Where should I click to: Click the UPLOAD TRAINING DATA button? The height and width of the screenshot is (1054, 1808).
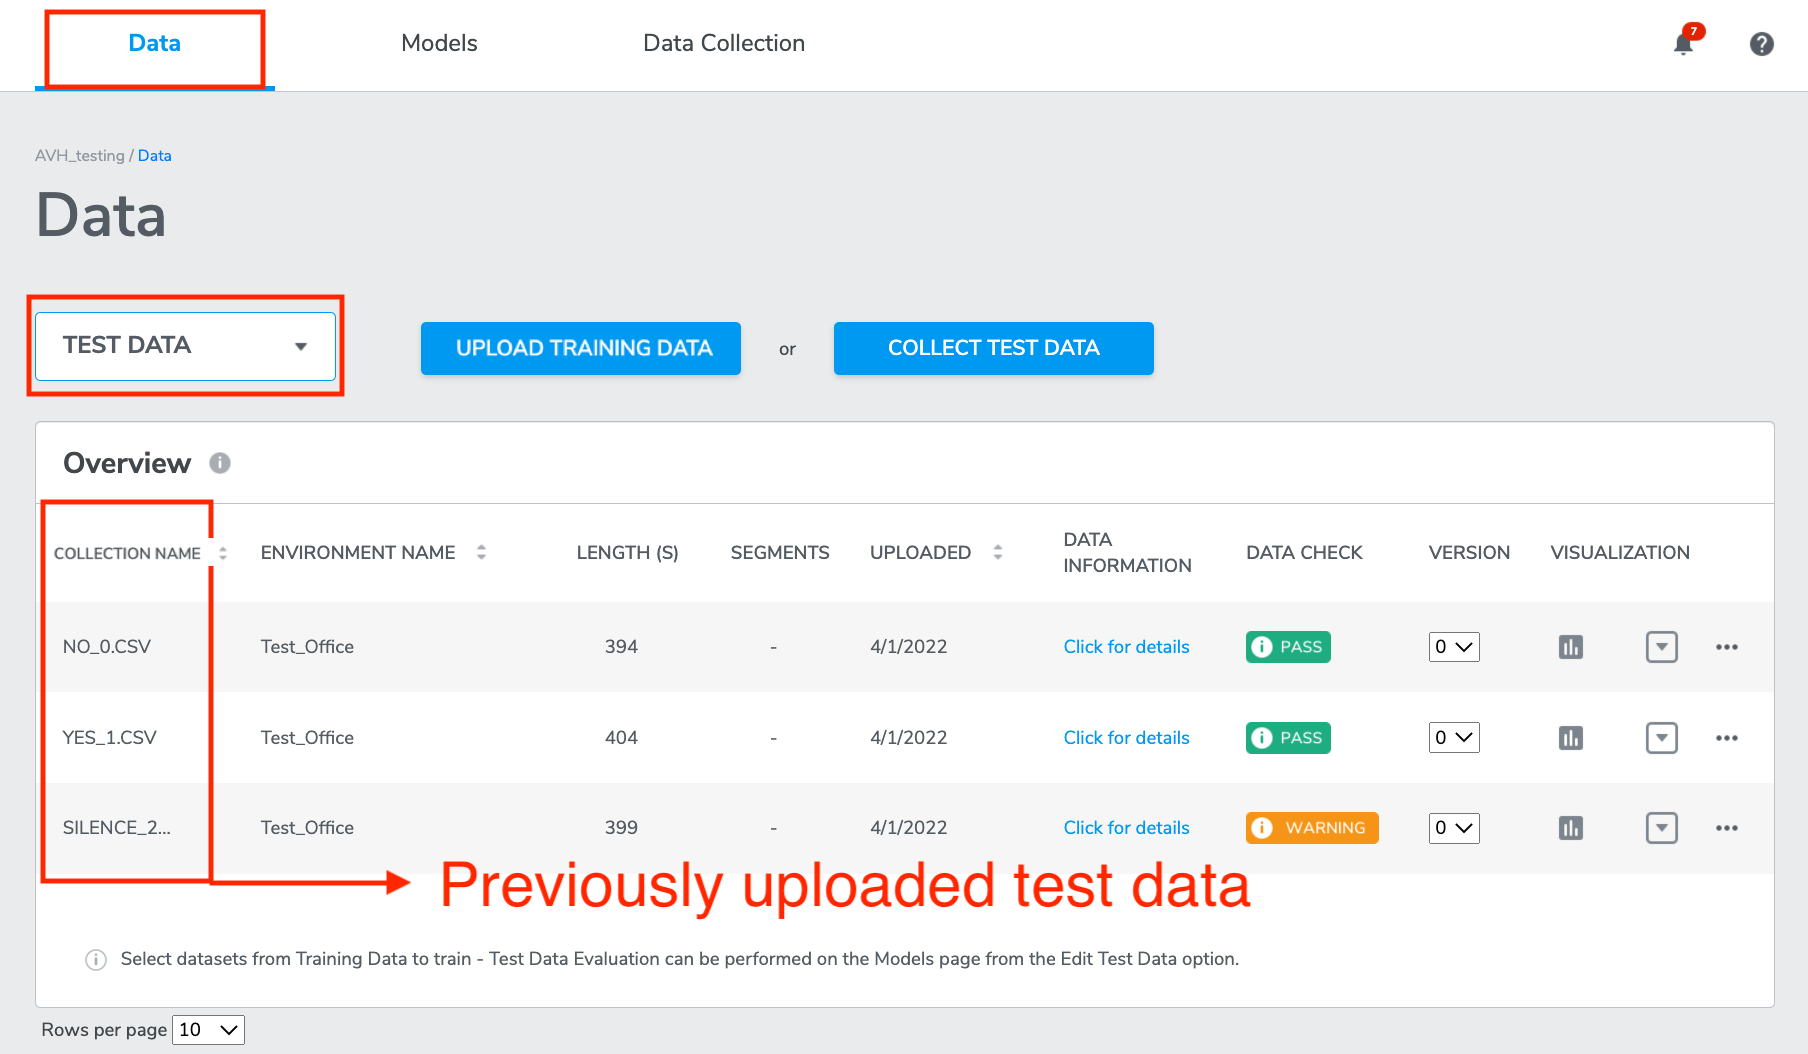click(581, 348)
